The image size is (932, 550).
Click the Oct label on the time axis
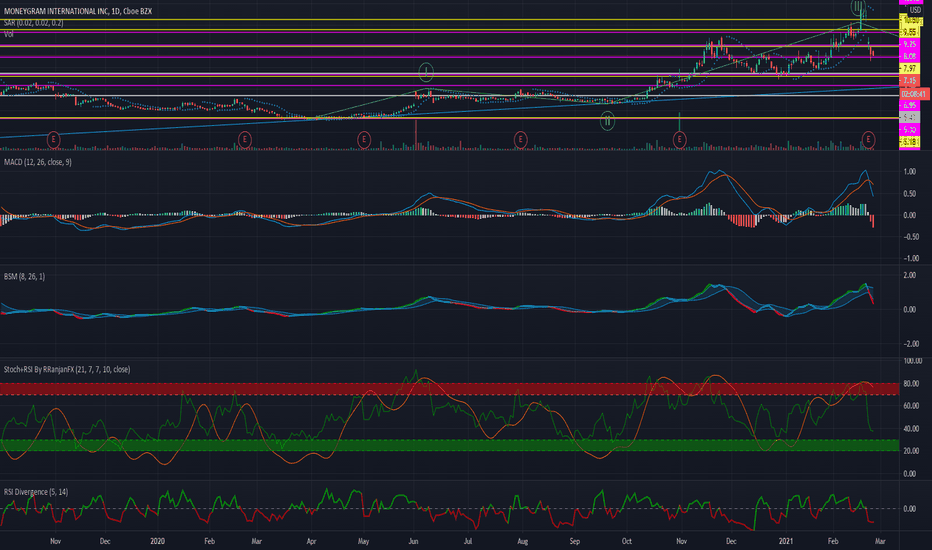point(627,541)
